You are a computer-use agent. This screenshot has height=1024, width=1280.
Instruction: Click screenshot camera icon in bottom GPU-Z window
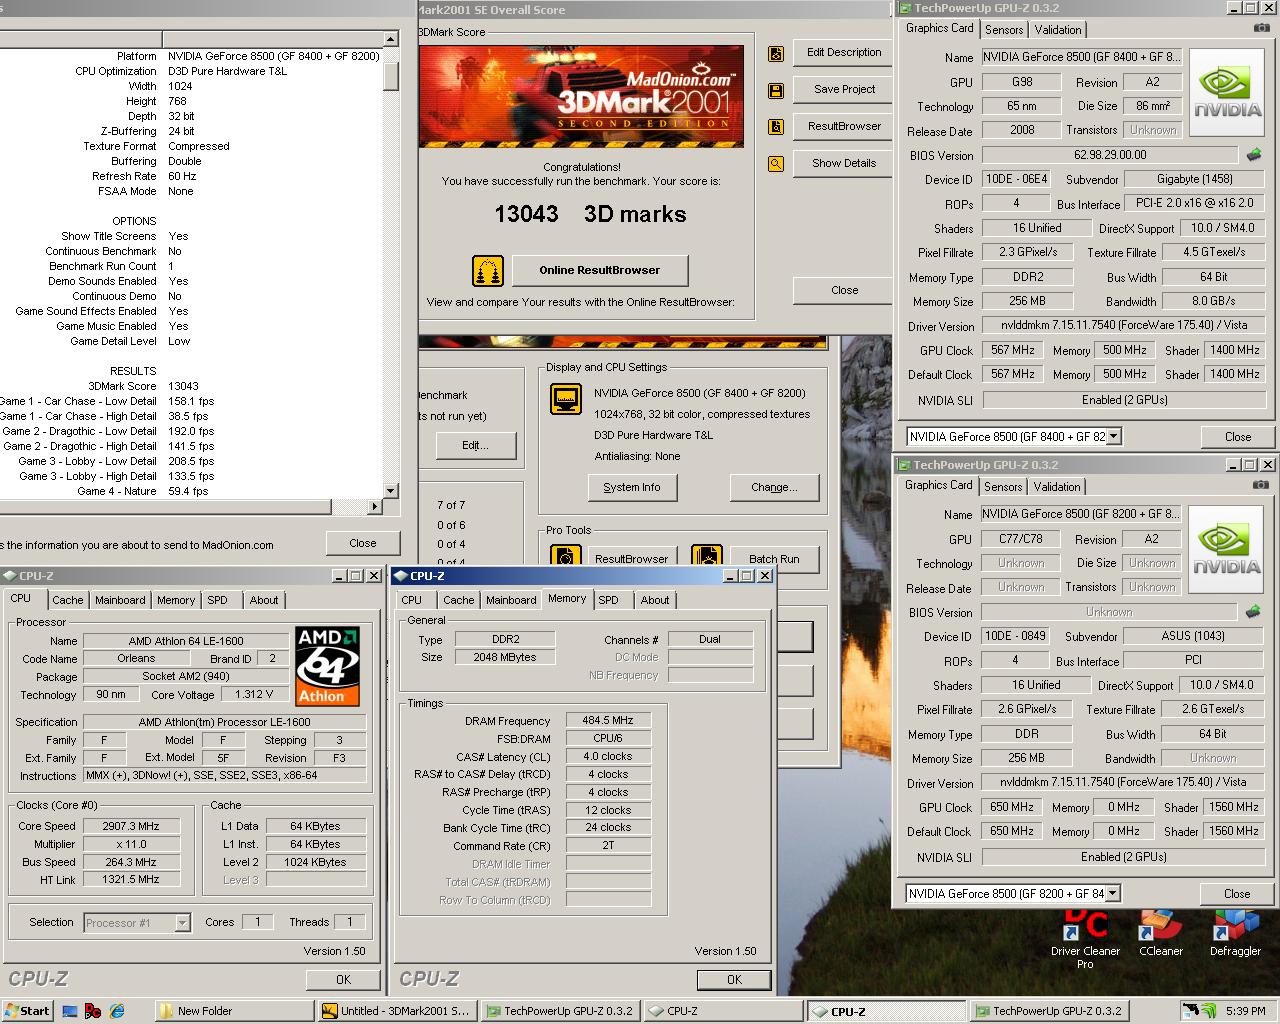tap(1262, 485)
